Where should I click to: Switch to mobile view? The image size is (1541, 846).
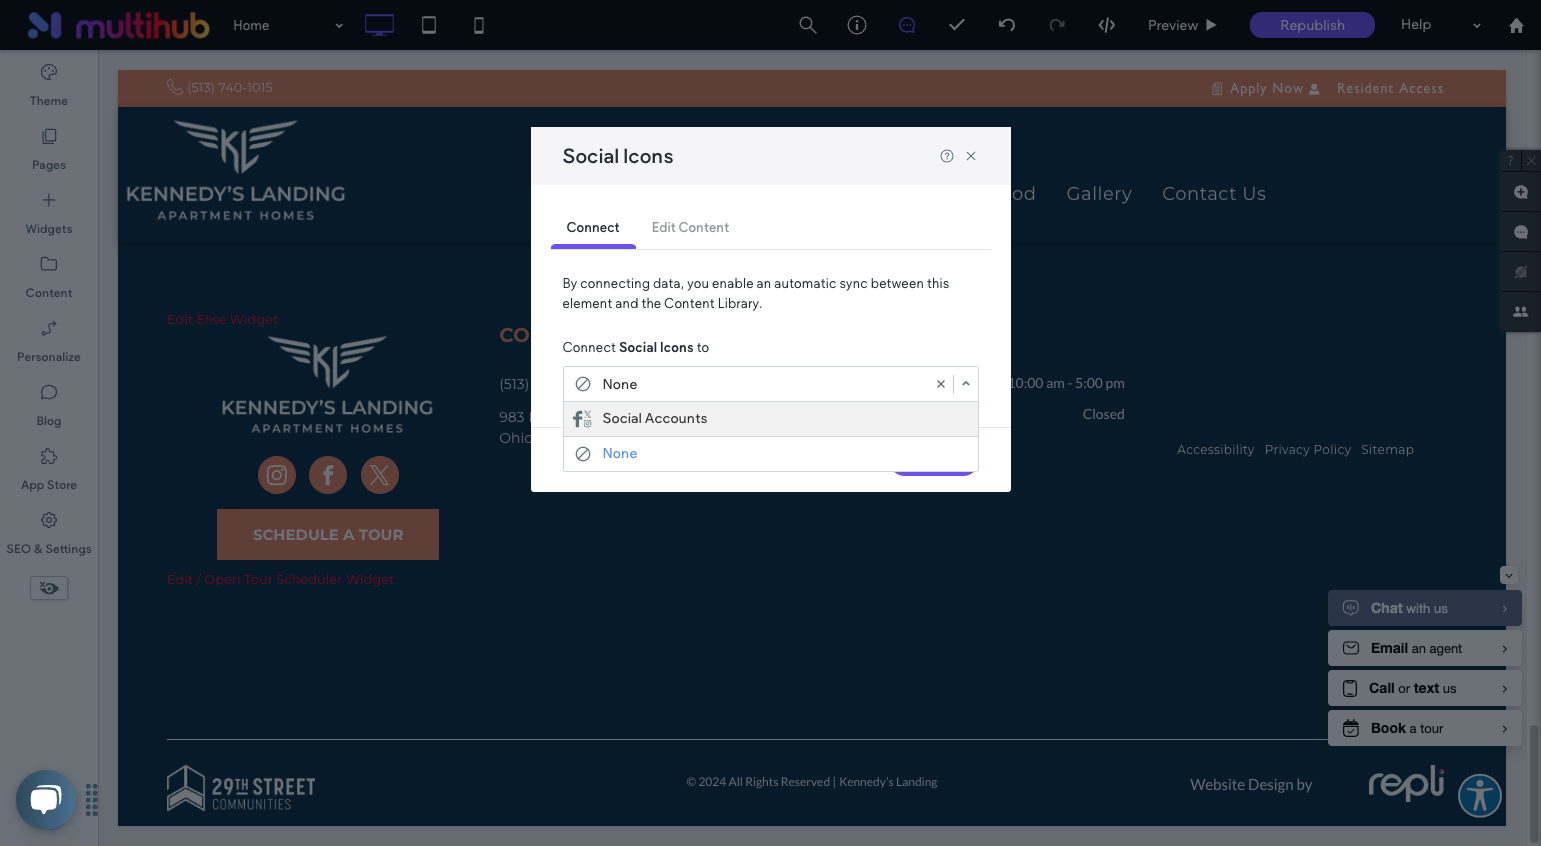(479, 25)
